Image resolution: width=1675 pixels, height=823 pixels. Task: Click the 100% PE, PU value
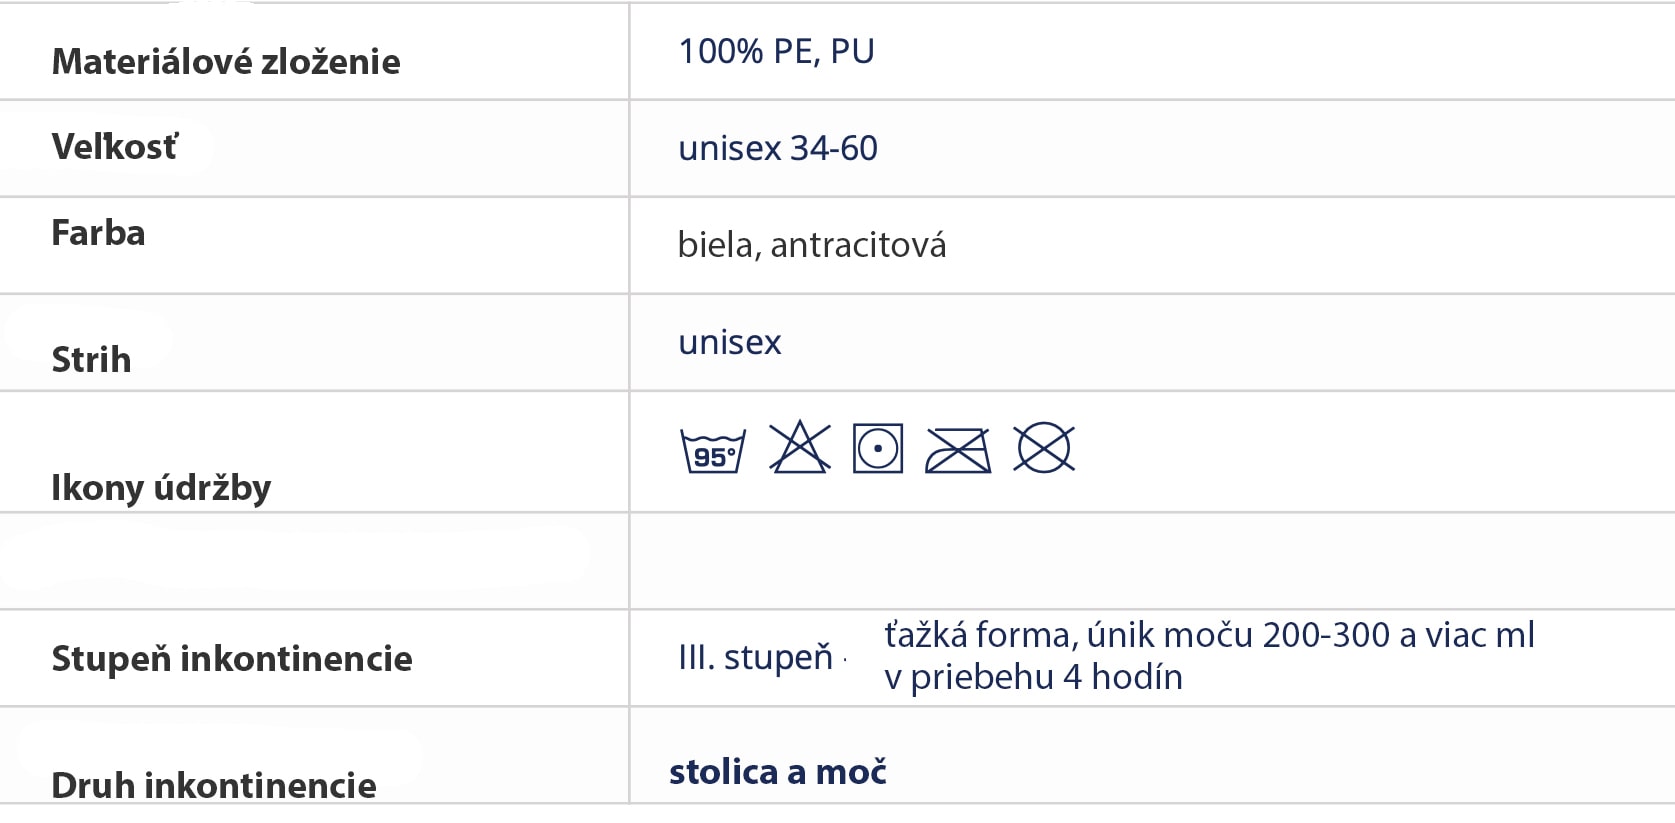pos(776,51)
